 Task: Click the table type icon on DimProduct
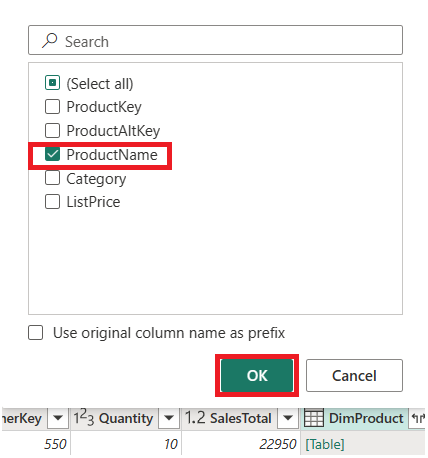coord(314,418)
